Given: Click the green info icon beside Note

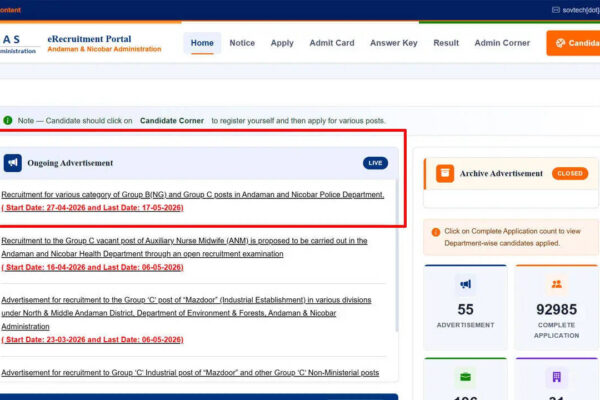Looking at the screenshot, I should 7,120.
